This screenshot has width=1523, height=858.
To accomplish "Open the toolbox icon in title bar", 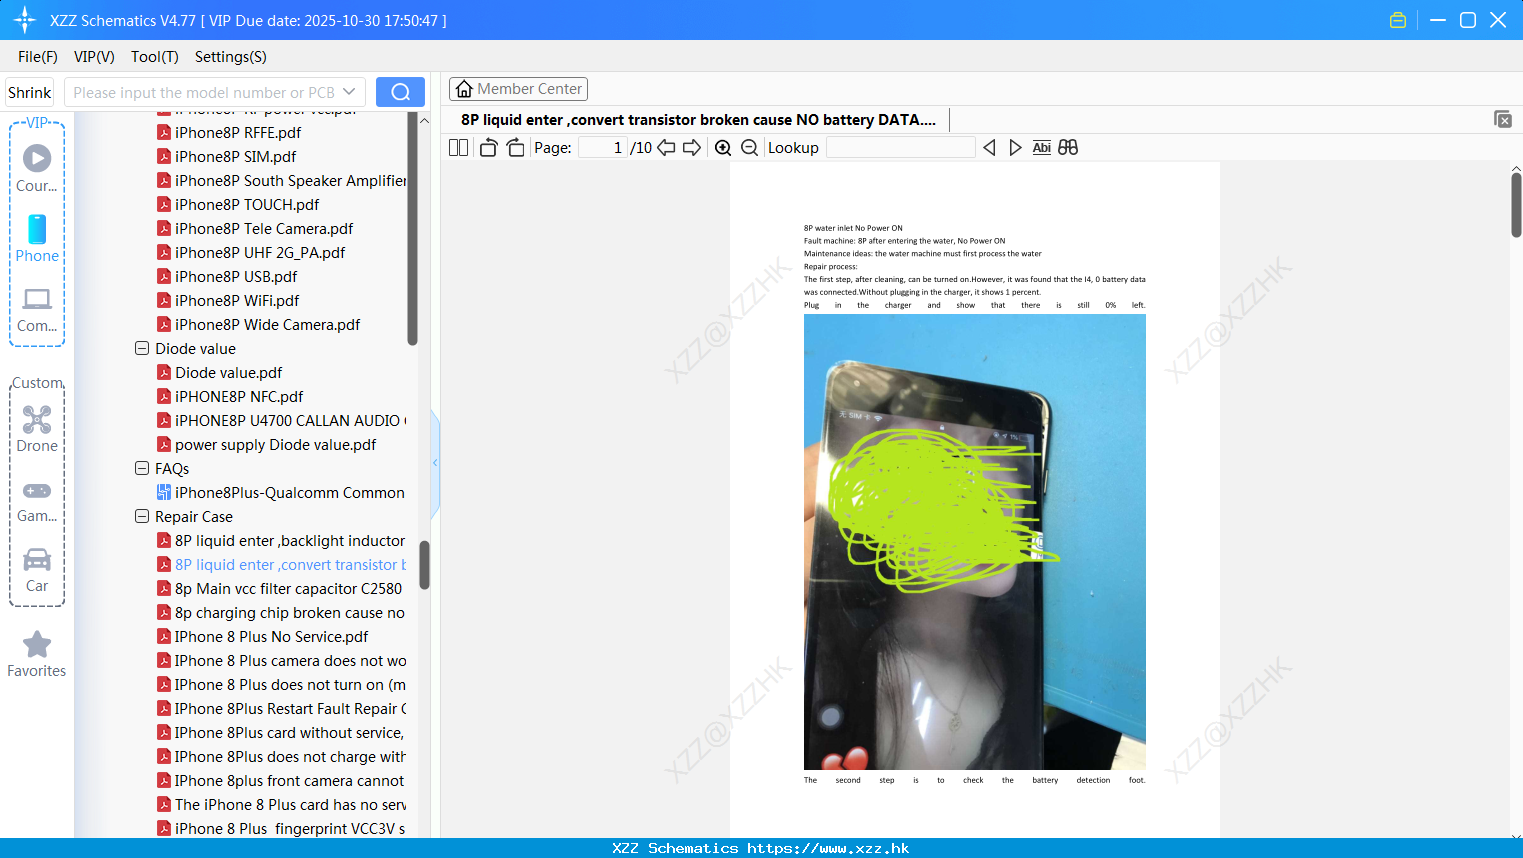I will click(1398, 20).
